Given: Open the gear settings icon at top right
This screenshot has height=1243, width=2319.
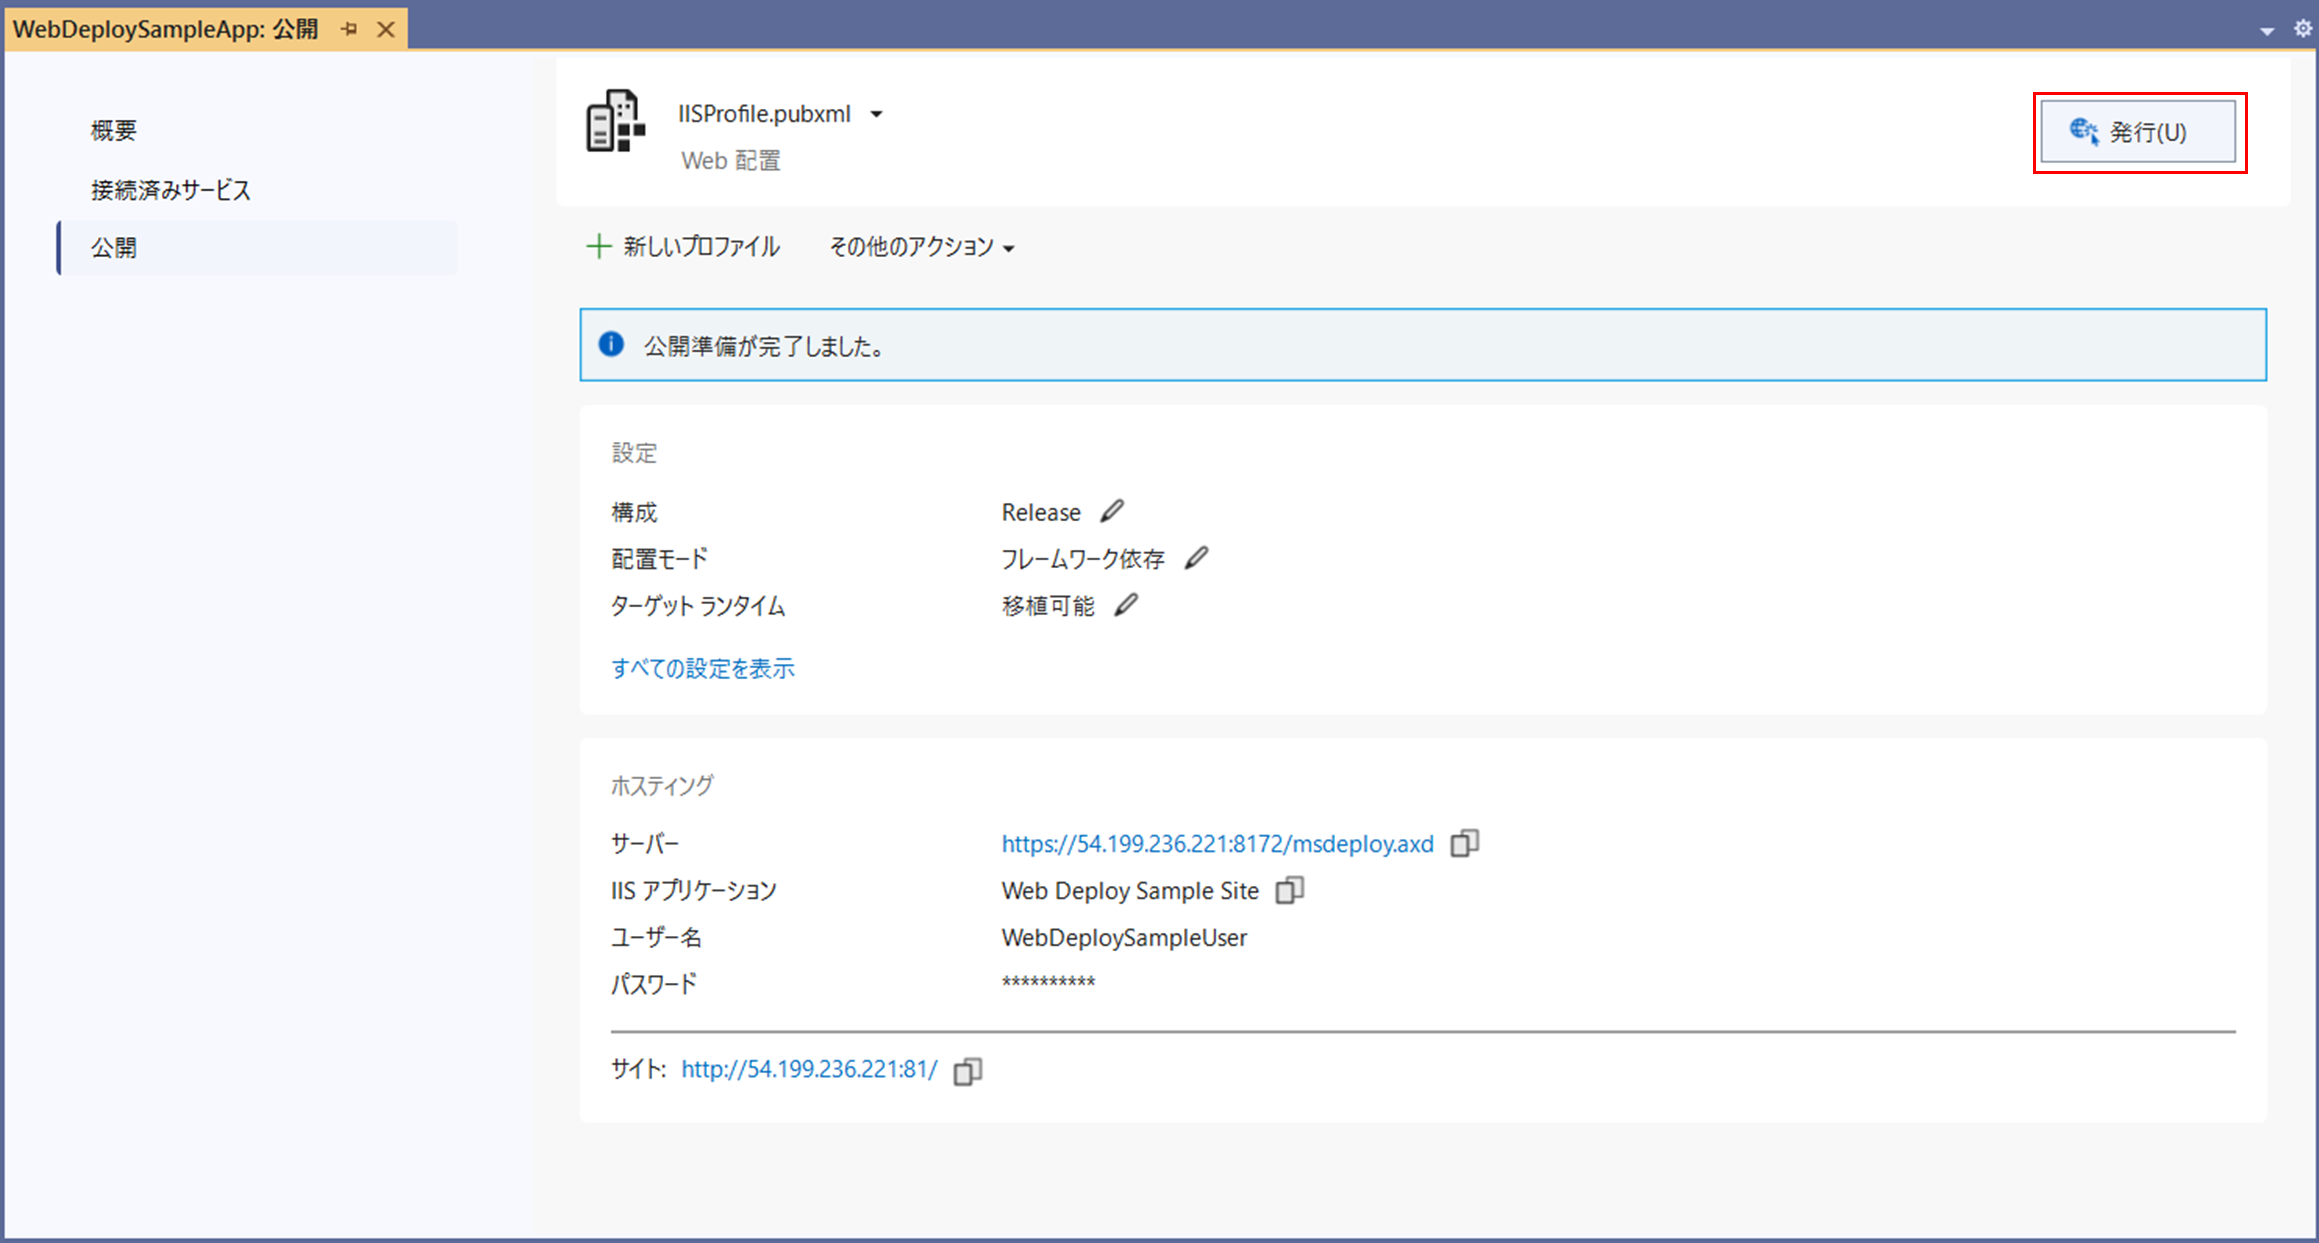Looking at the screenshot, I should click(x=2302, y=29).
